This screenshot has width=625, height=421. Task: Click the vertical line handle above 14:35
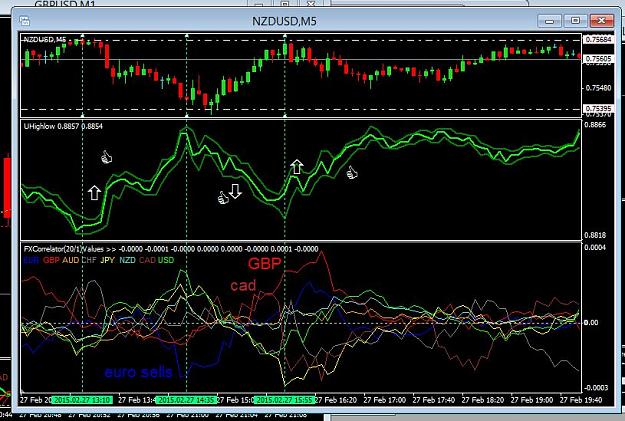187,36
